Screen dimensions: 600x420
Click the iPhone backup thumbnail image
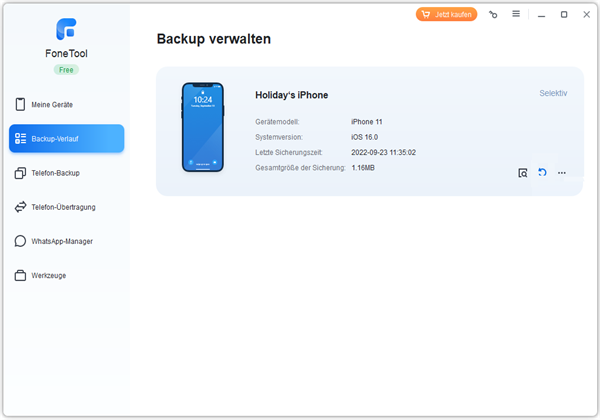pos(202,127)
